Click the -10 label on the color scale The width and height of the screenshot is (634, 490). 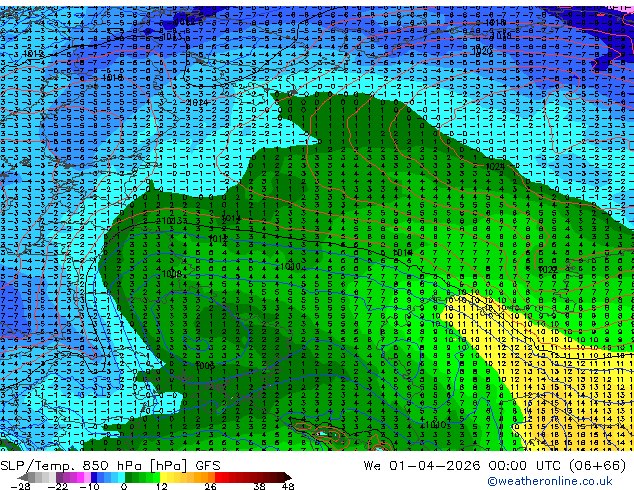[x=89, y=486]
